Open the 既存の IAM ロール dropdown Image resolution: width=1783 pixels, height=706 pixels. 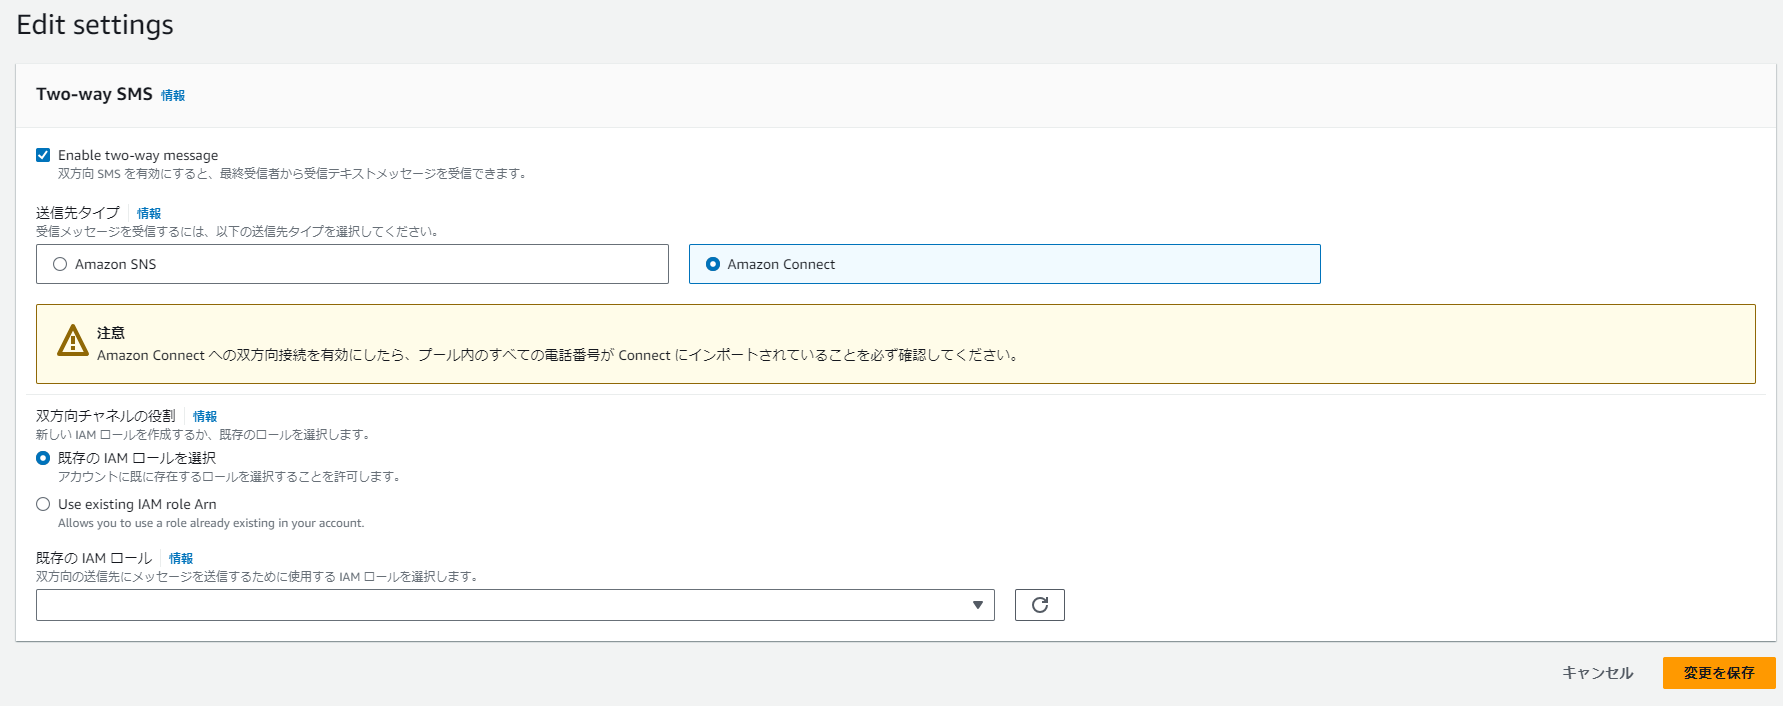tap(515, 605)
